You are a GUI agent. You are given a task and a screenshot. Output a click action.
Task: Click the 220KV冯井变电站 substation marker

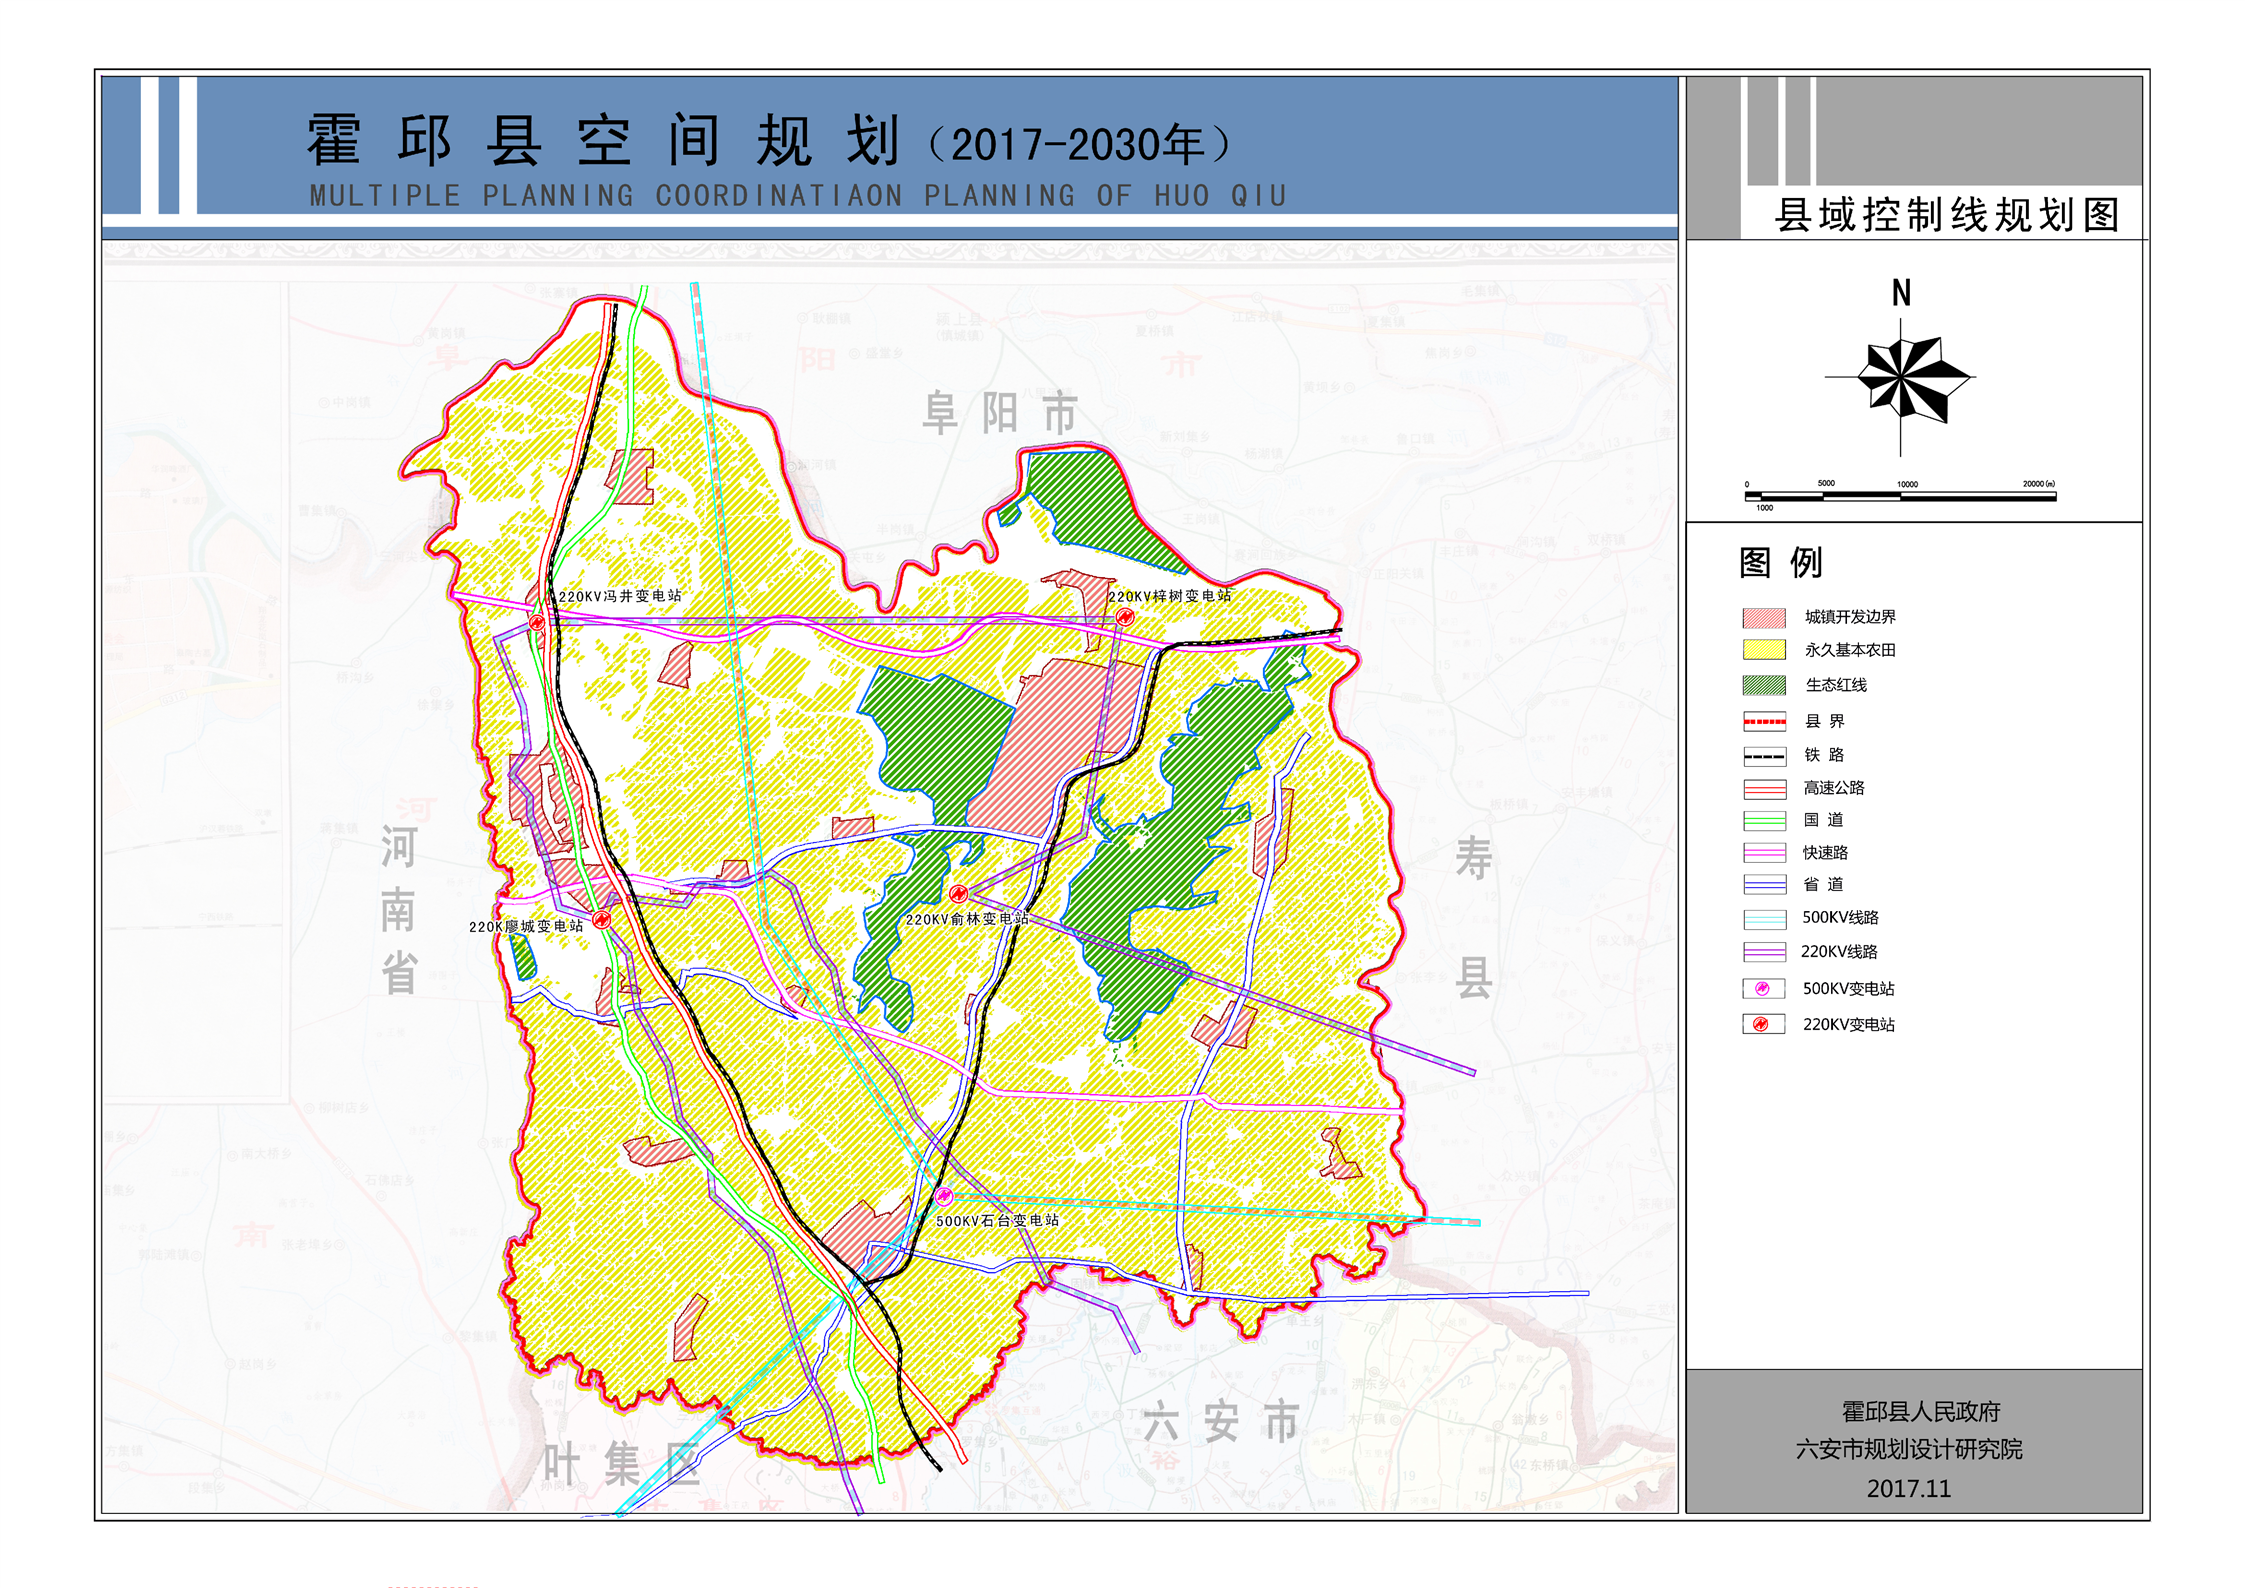pyautogui.click(x=537, y=622)
